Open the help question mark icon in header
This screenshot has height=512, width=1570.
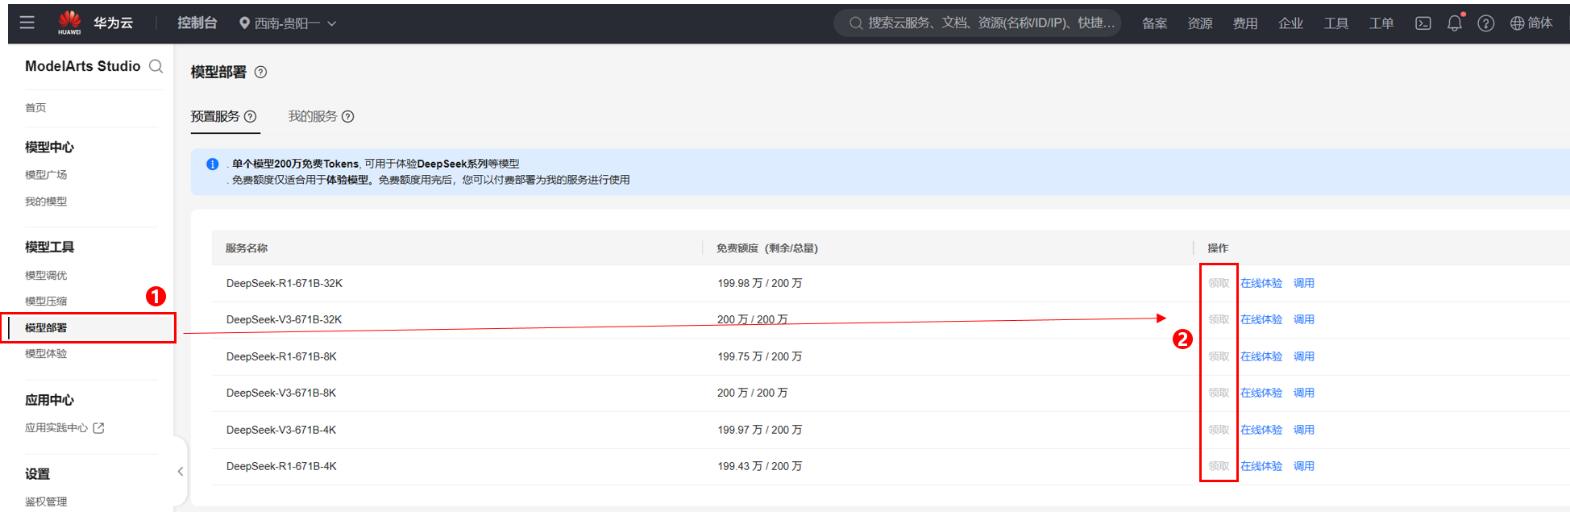(1486, 23)
